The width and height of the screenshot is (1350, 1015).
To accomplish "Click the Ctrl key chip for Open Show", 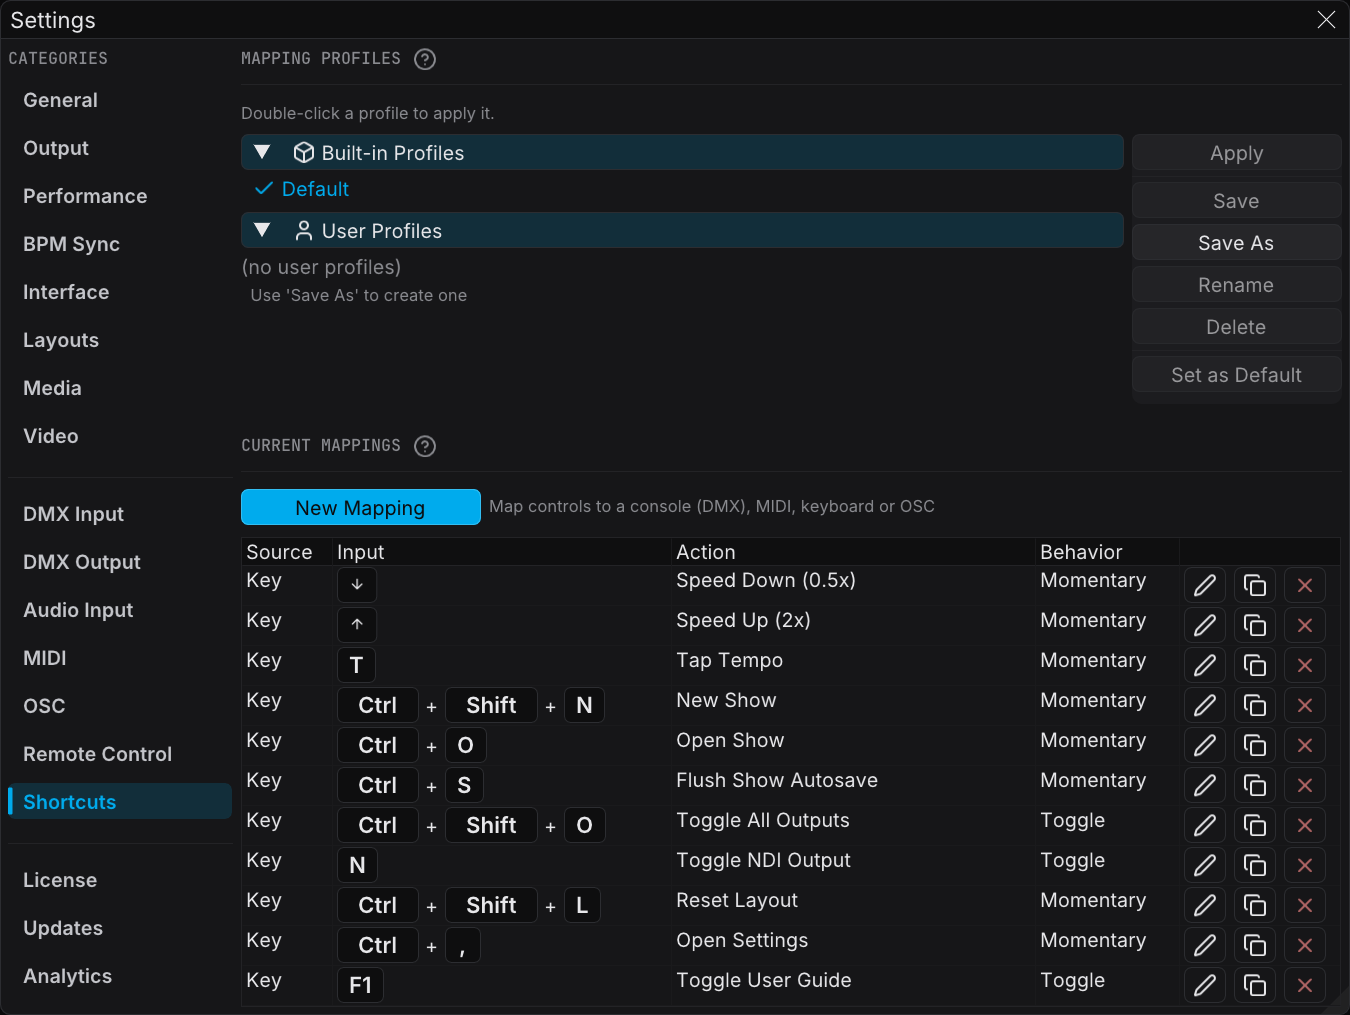I will [x=378, y=745].
